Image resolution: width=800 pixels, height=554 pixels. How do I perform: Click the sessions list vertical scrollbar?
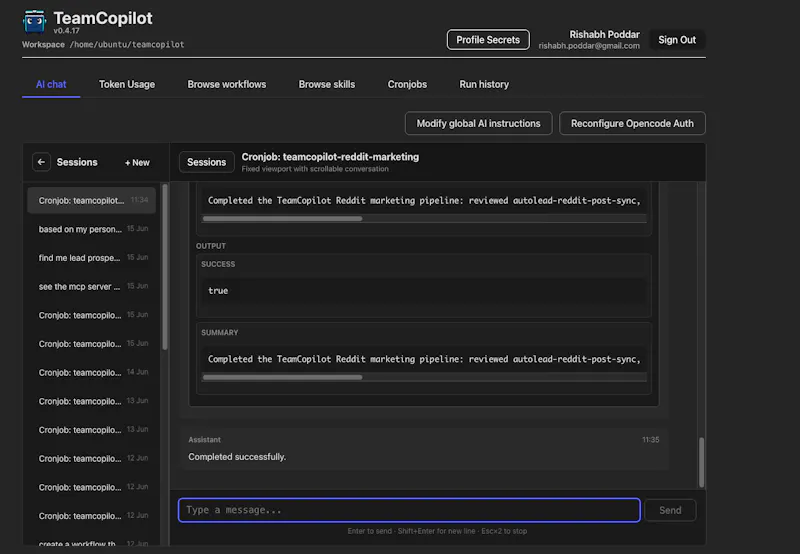pos(165,267)
